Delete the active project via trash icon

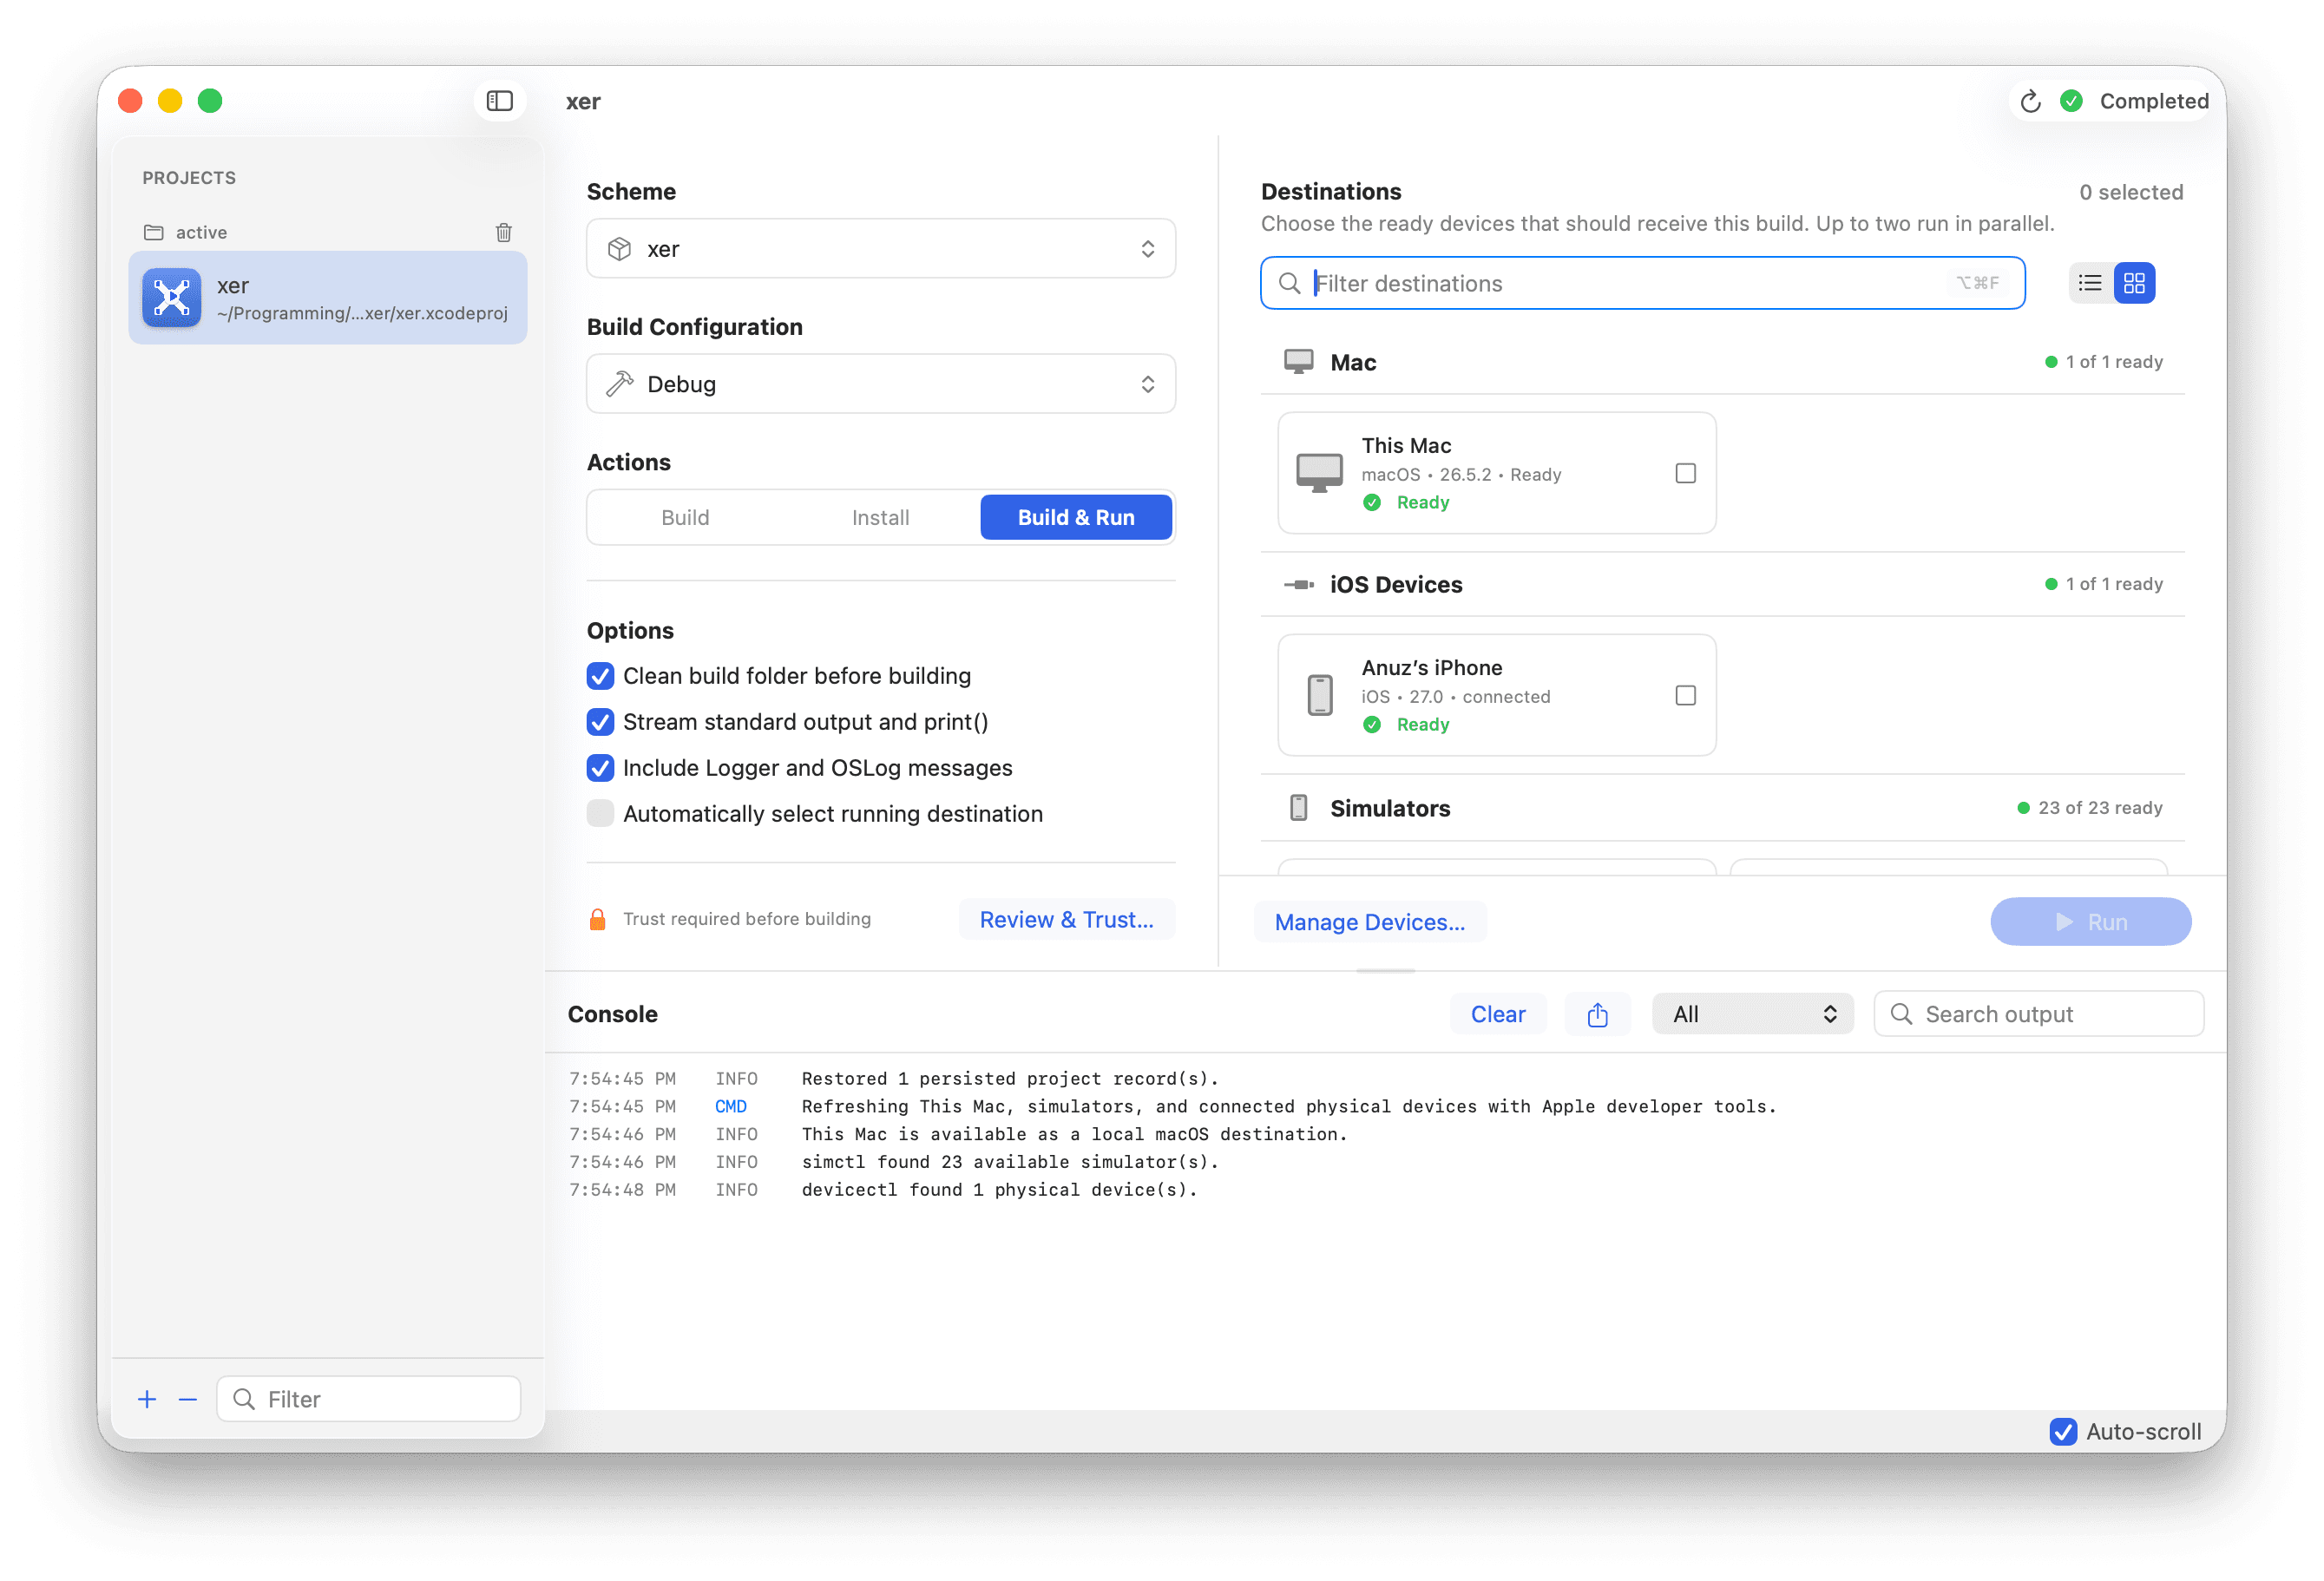pyautogui.click(x=504, y=232)
